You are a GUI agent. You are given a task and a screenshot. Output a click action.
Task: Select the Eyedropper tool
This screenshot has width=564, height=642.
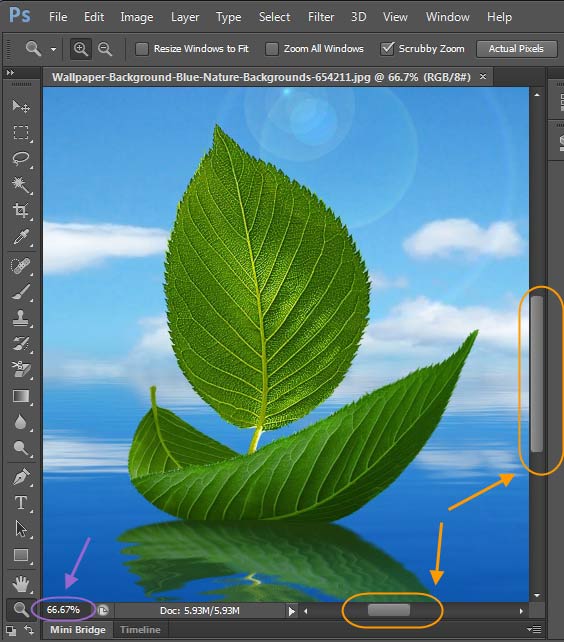[20, 237]
